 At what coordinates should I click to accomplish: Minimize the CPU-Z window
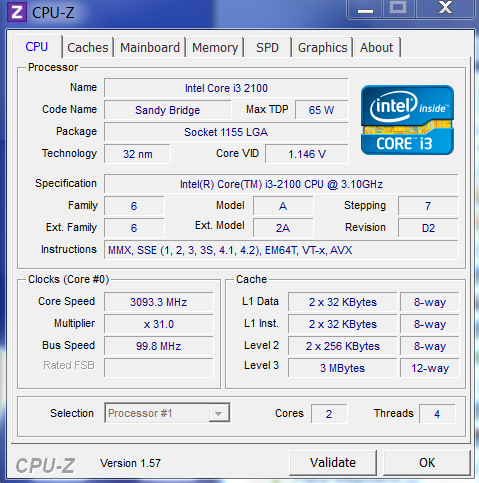click(x=366, y=9)
